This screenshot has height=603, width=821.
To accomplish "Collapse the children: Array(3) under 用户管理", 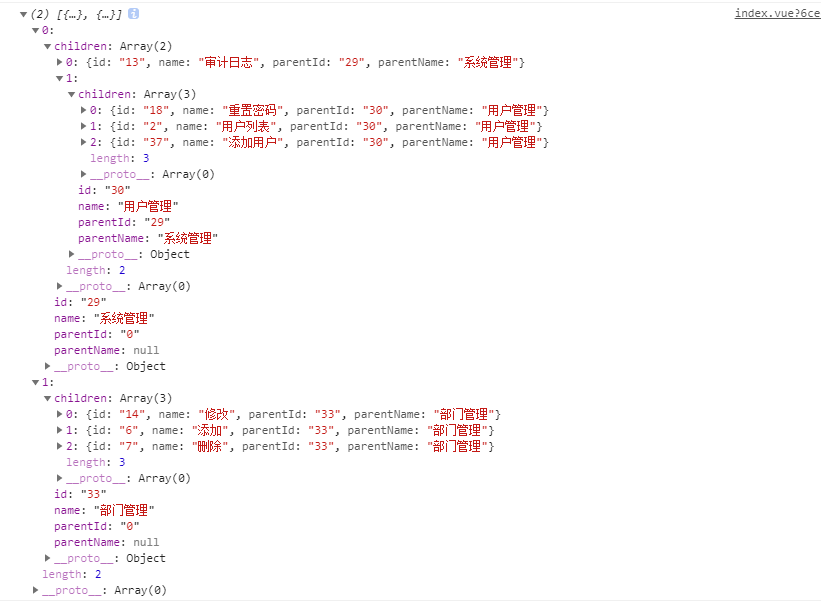I will pyautogui.click(x=71, y=95).
